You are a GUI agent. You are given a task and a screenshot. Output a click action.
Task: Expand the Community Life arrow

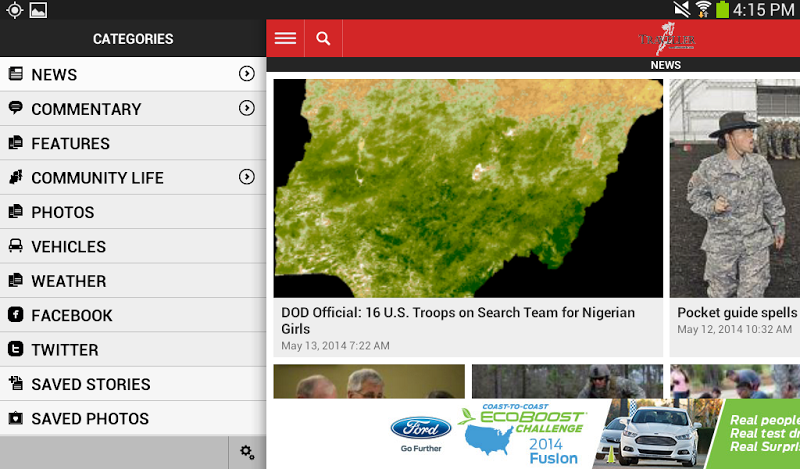tap(246, 177)
